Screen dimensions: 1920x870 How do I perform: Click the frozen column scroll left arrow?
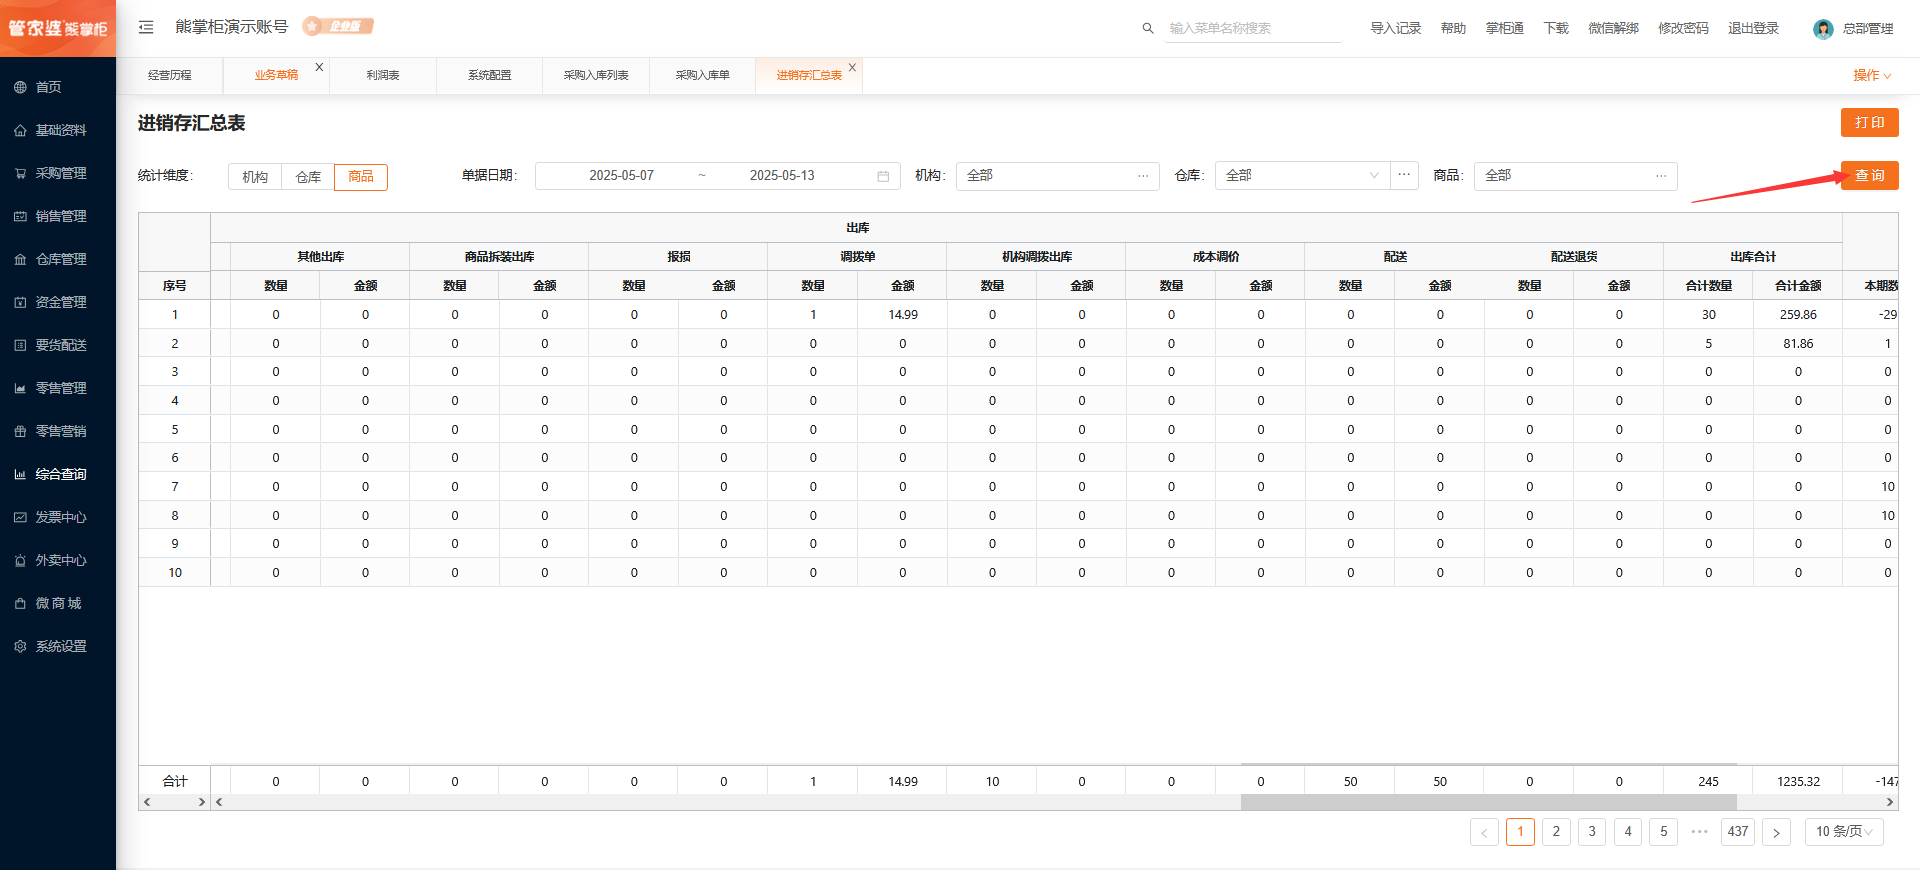147,802
